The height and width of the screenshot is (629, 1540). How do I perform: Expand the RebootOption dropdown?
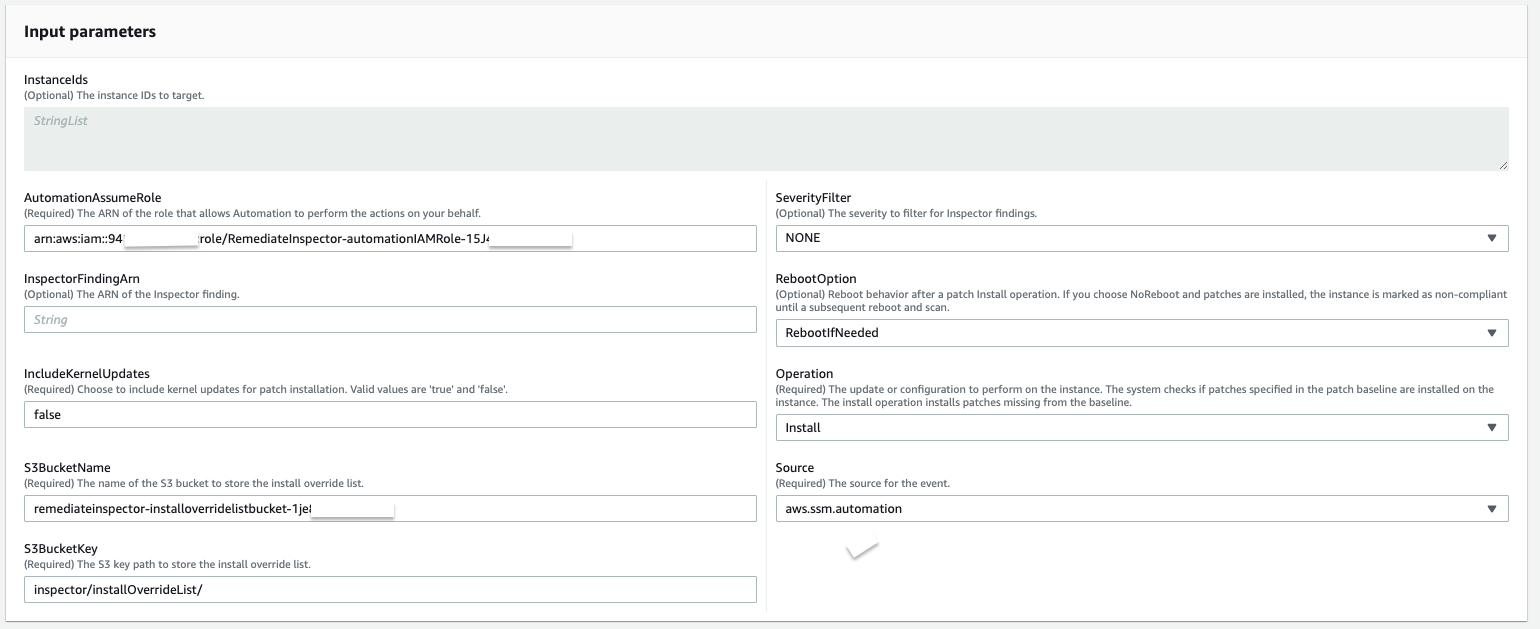point(1142,332)
